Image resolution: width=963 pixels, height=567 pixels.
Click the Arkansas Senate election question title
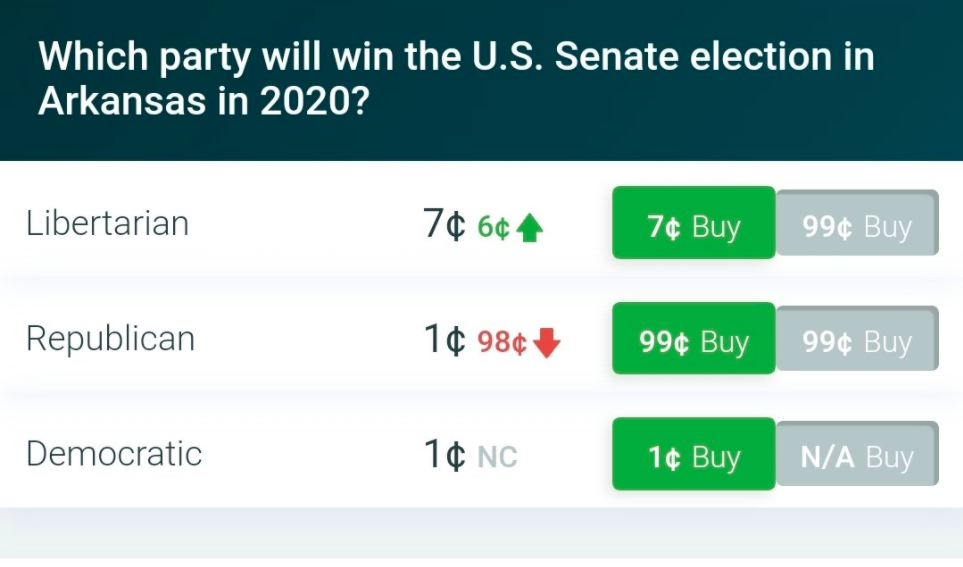pos(455,79)
